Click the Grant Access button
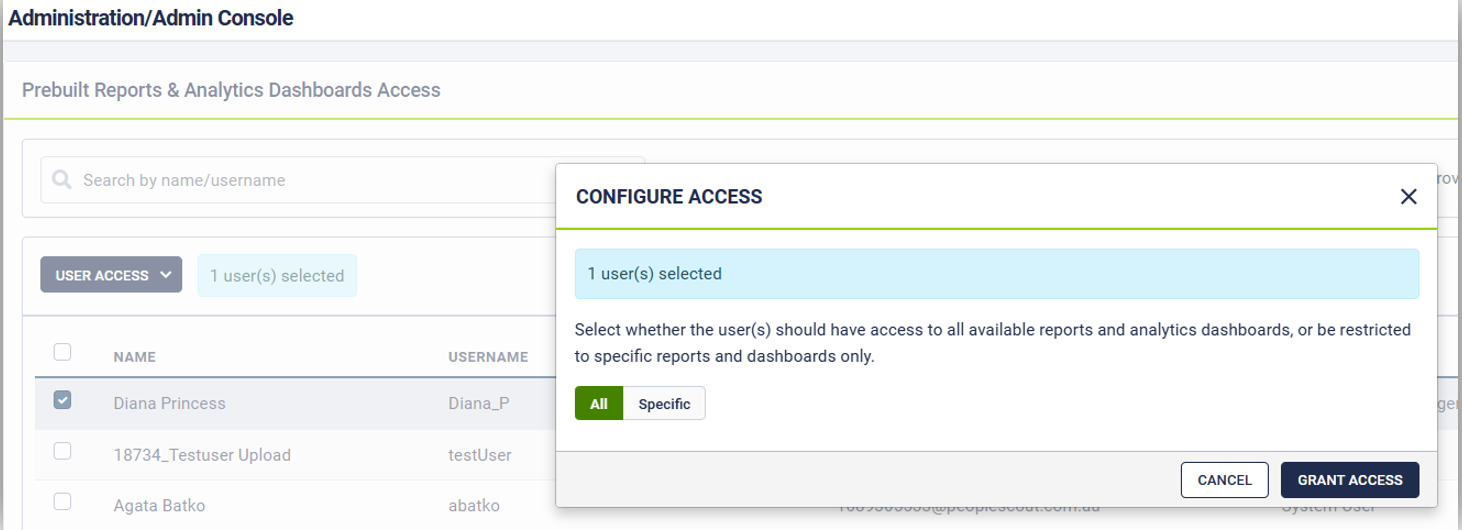 pos(1349,480)
